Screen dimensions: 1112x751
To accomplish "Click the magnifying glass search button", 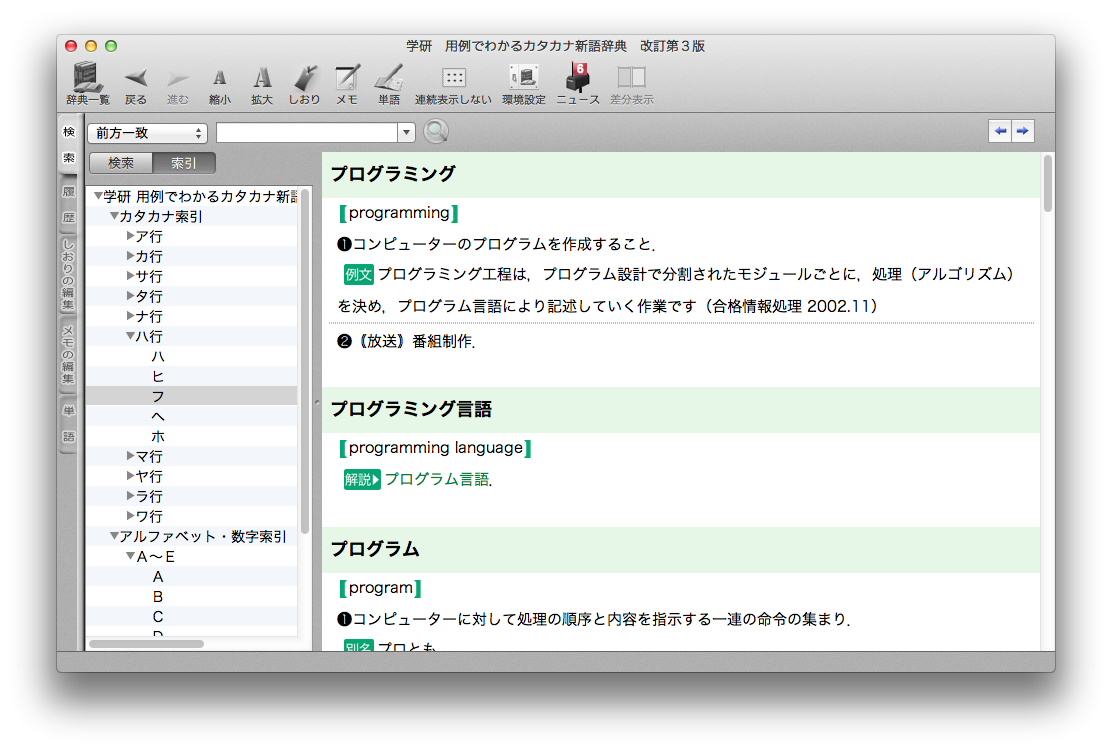I will point(436,132).
